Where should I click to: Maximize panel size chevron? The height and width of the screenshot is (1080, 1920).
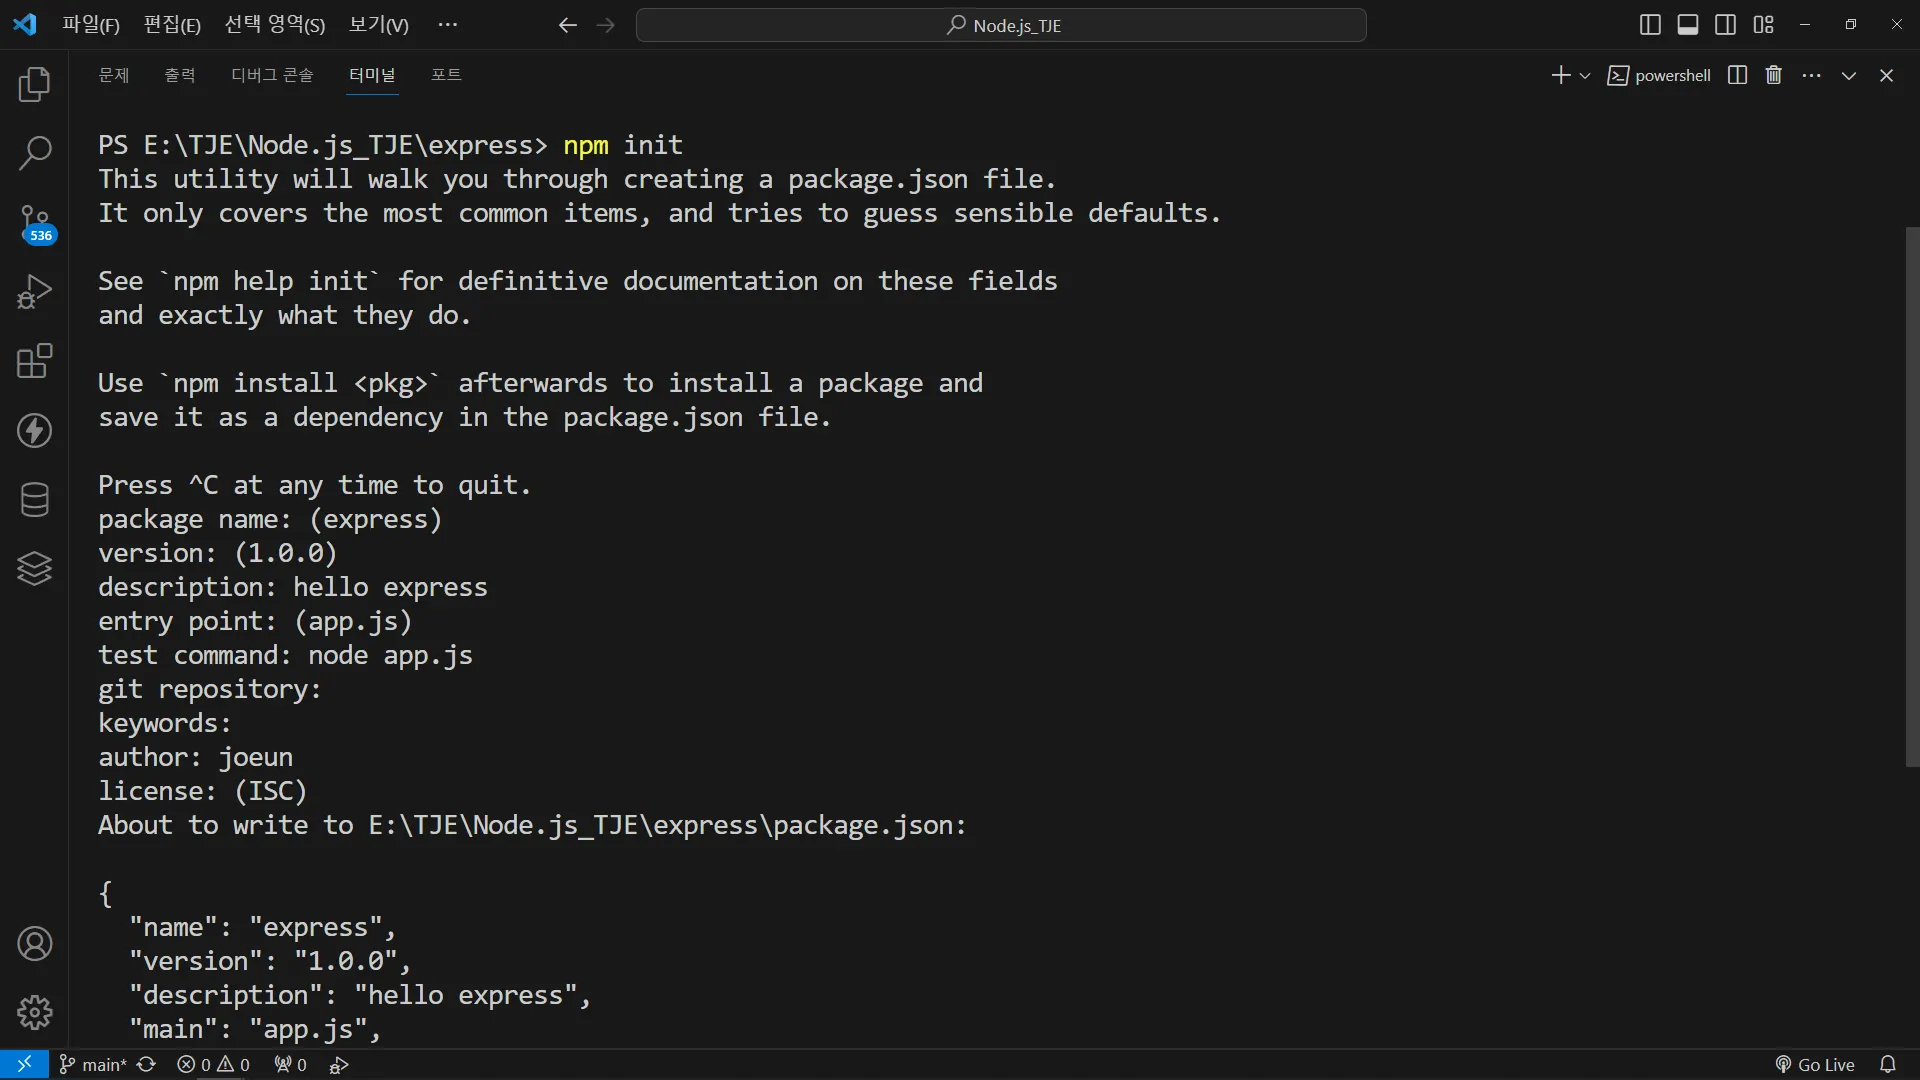tap(1849, 76)
